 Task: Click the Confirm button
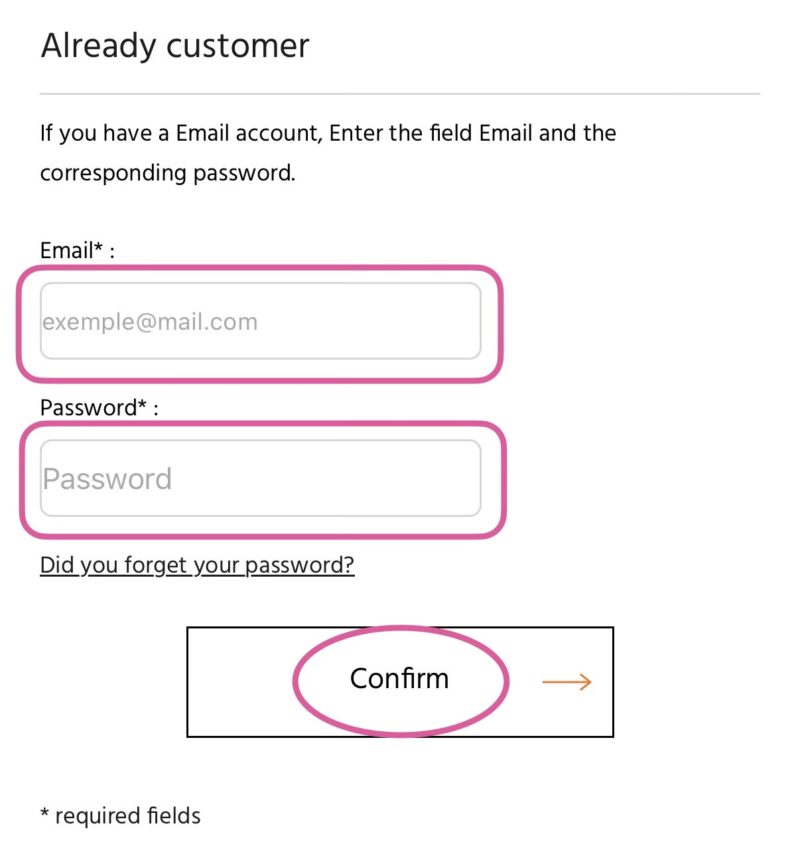click(x=400, y=682)
